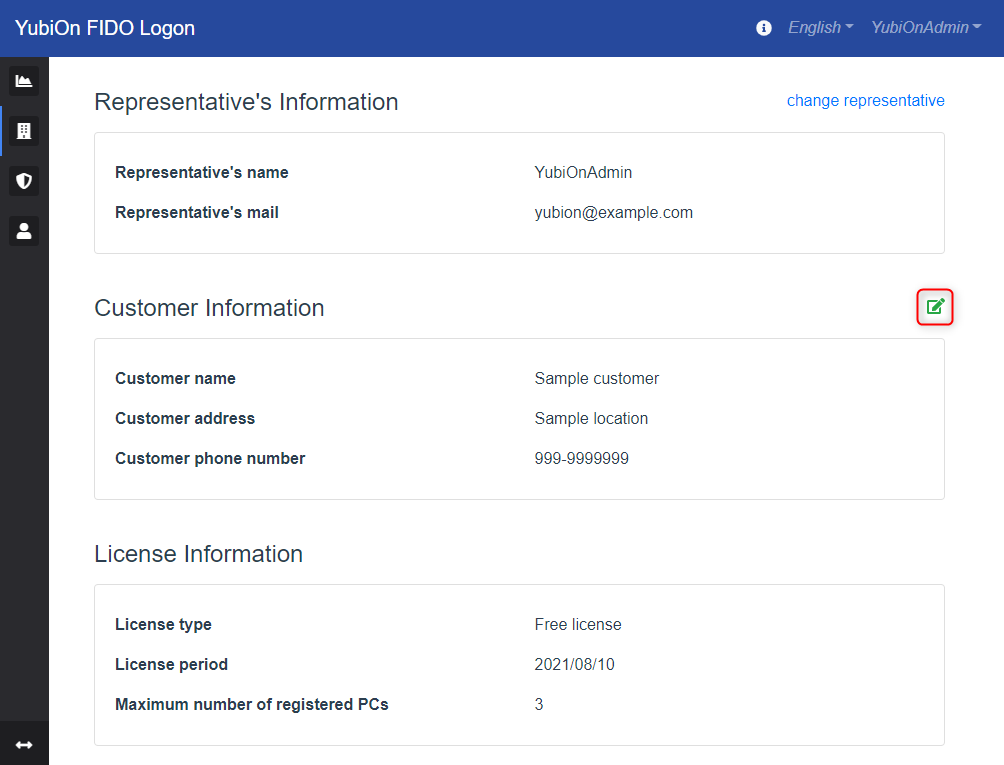Go to YubiOn FIDO Logon home title
1004x765 pixels.
(105, 28)
